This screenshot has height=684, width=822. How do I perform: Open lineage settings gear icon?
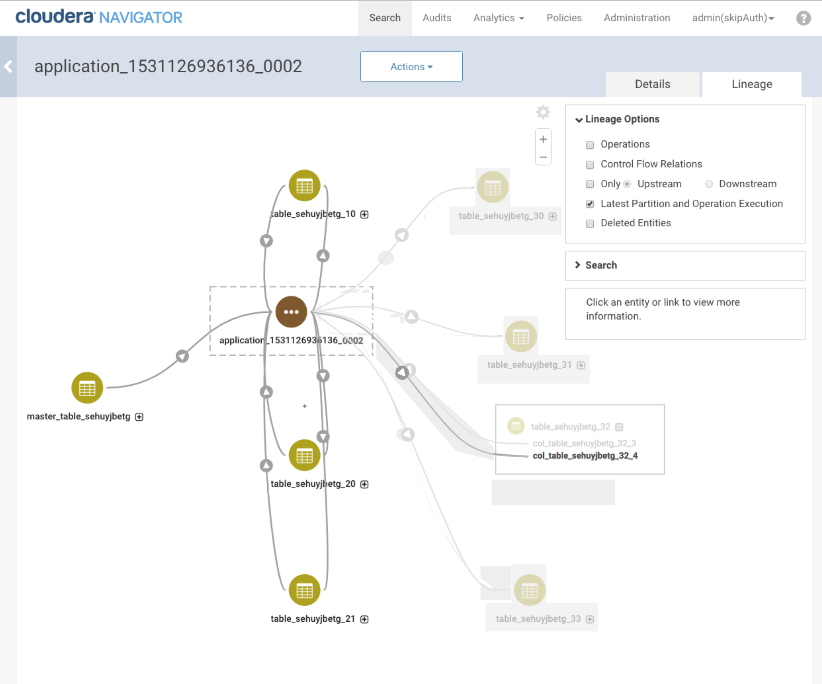(543, 112)
